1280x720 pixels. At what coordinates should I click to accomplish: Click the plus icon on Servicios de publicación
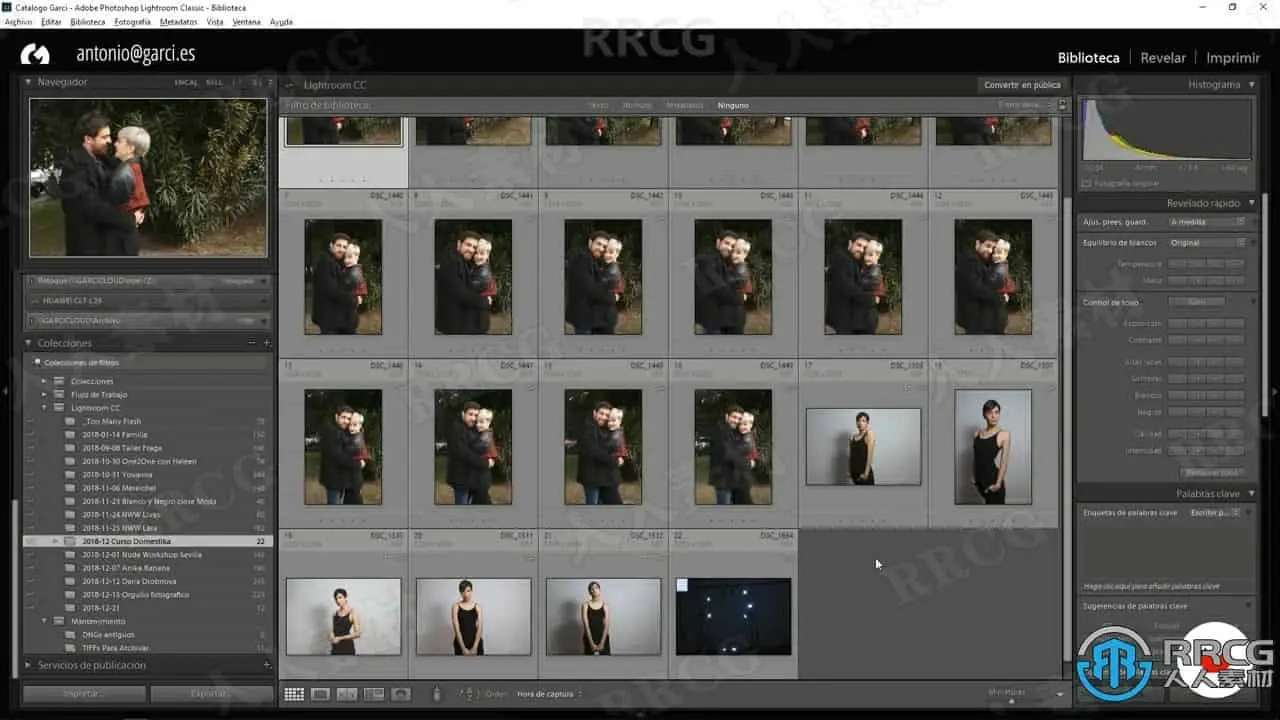coord(267,665)
